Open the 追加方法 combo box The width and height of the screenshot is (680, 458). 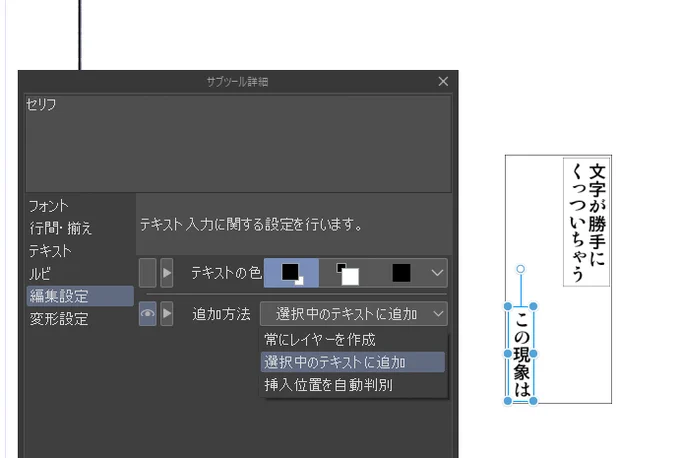[354, 314]
